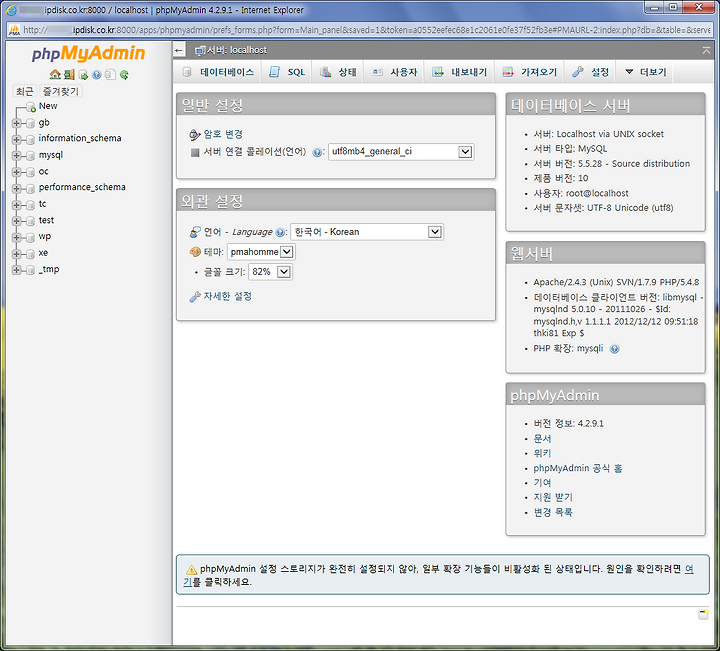Click the mysql database icon
720x651 pixels.
tap(31, 156)
